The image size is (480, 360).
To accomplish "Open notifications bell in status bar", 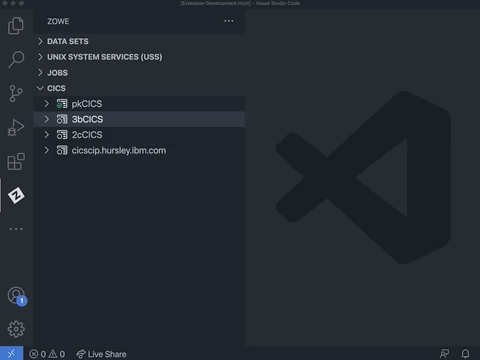I will 465,353.
